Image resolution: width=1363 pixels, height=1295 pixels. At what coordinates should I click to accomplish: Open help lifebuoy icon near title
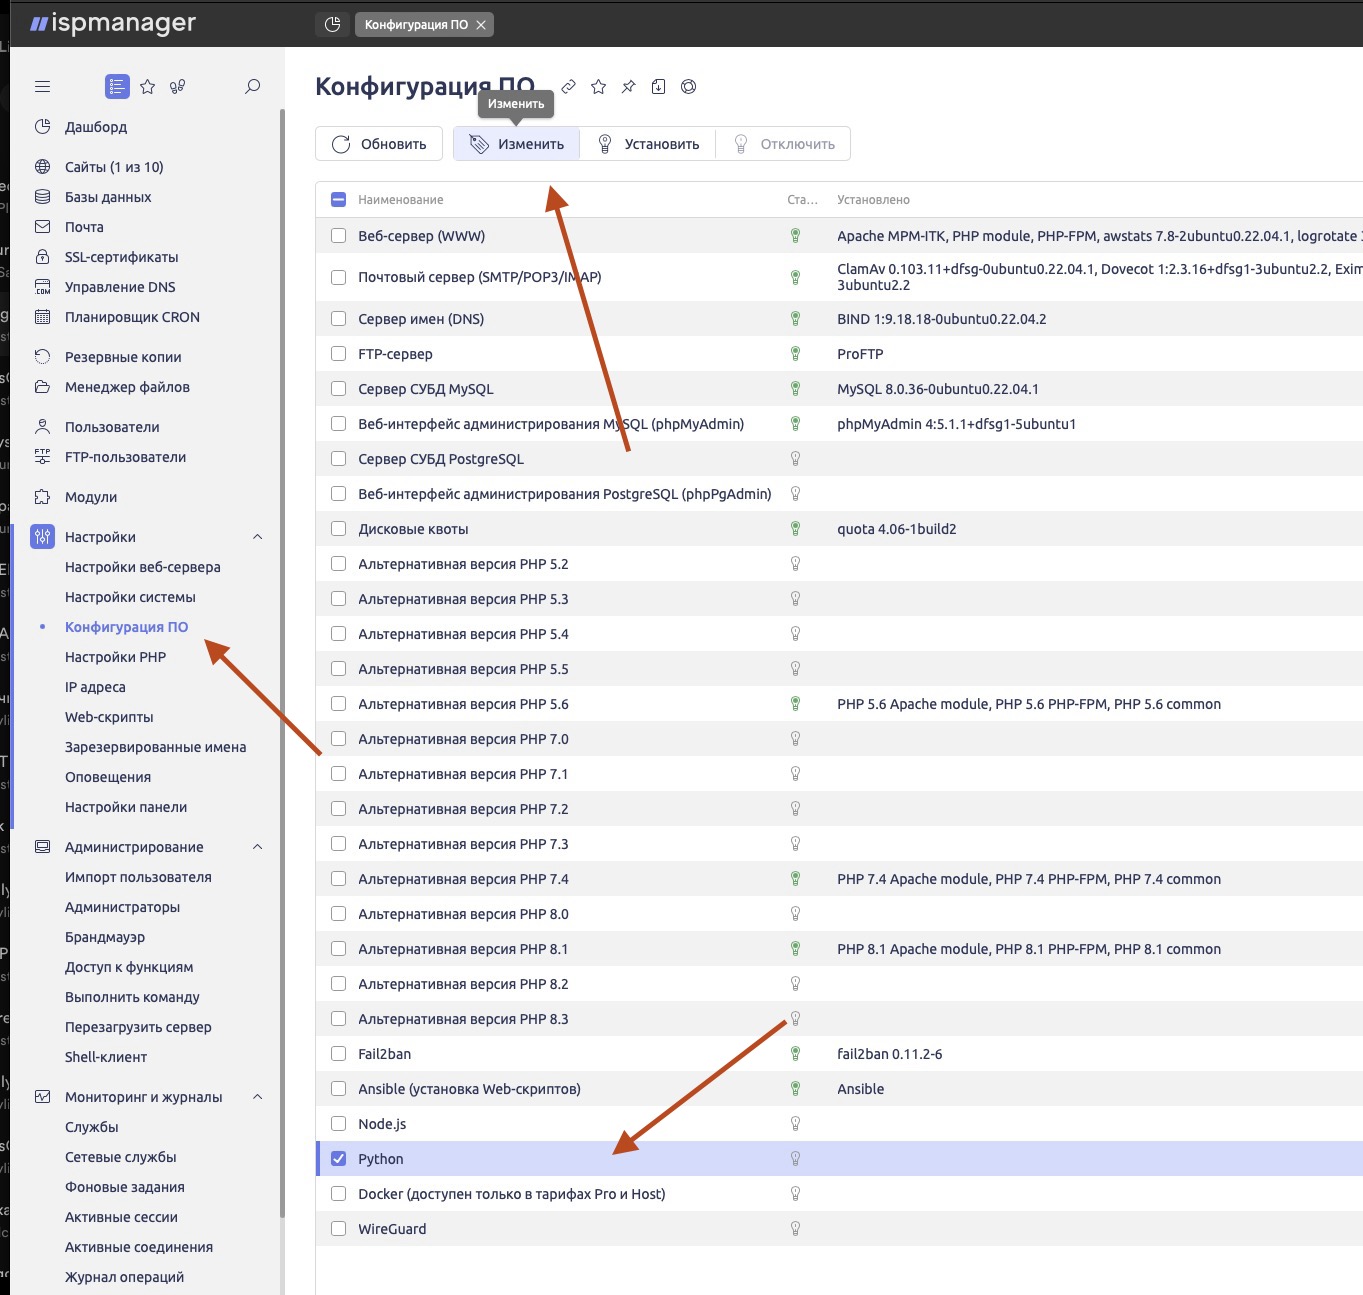pyautogui.click(x=688, y=87)
